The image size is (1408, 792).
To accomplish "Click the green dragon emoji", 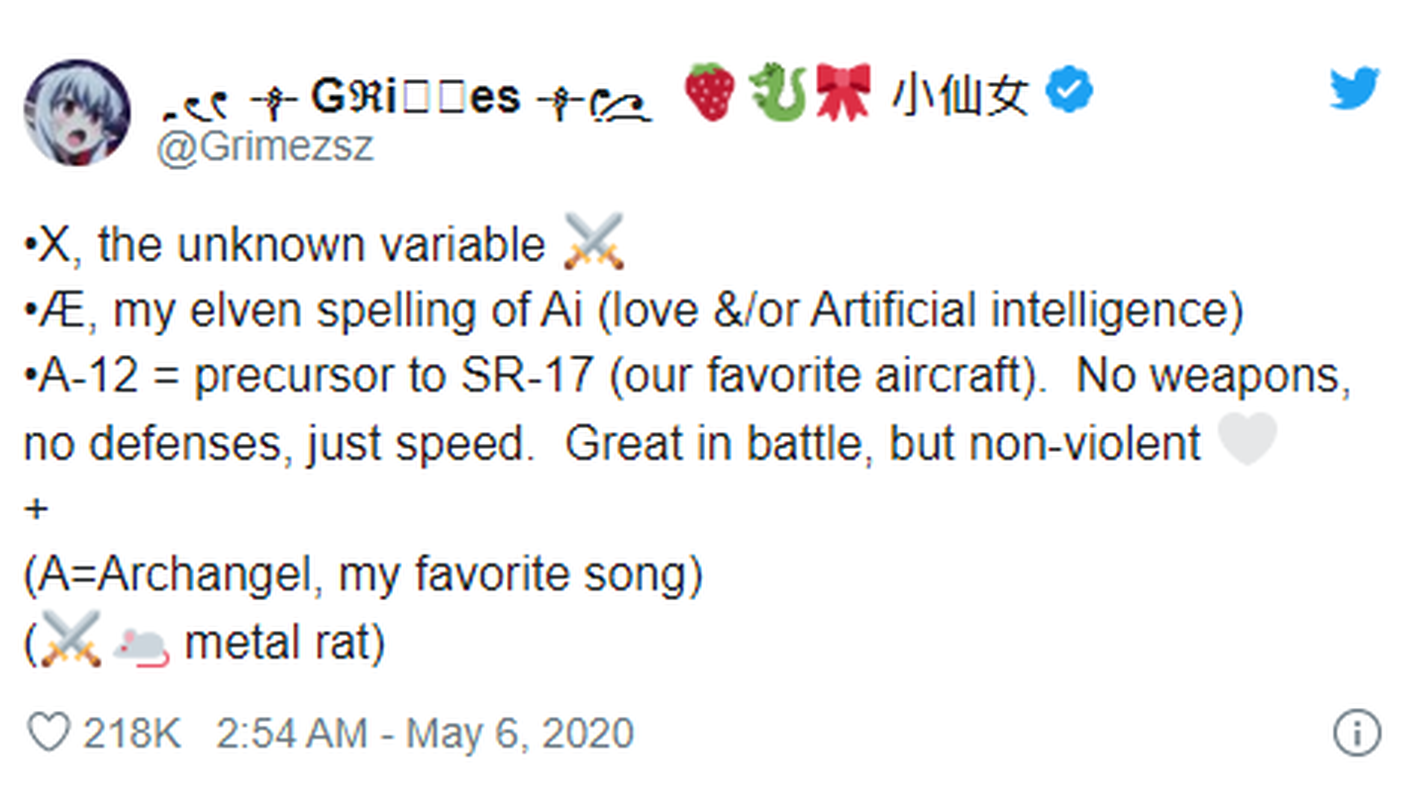I will pyautogui.click(x=778, y=93).
